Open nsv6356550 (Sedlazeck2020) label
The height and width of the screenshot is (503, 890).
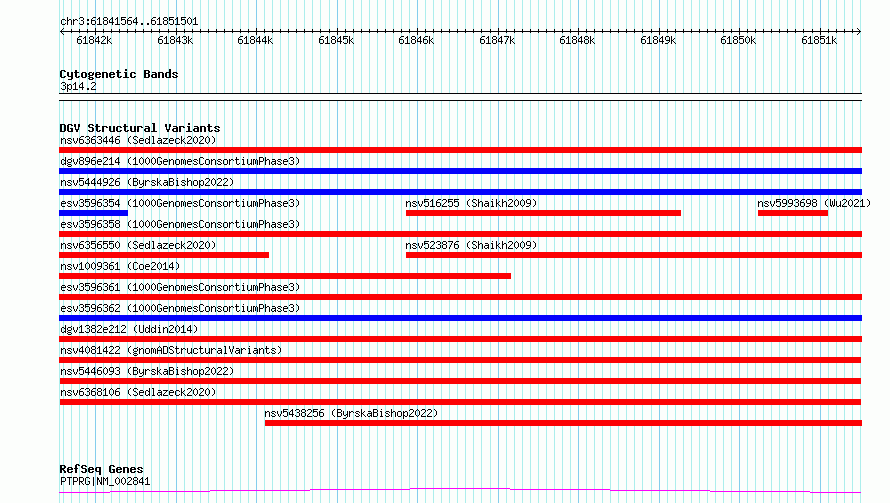click(x=138, y=245)
